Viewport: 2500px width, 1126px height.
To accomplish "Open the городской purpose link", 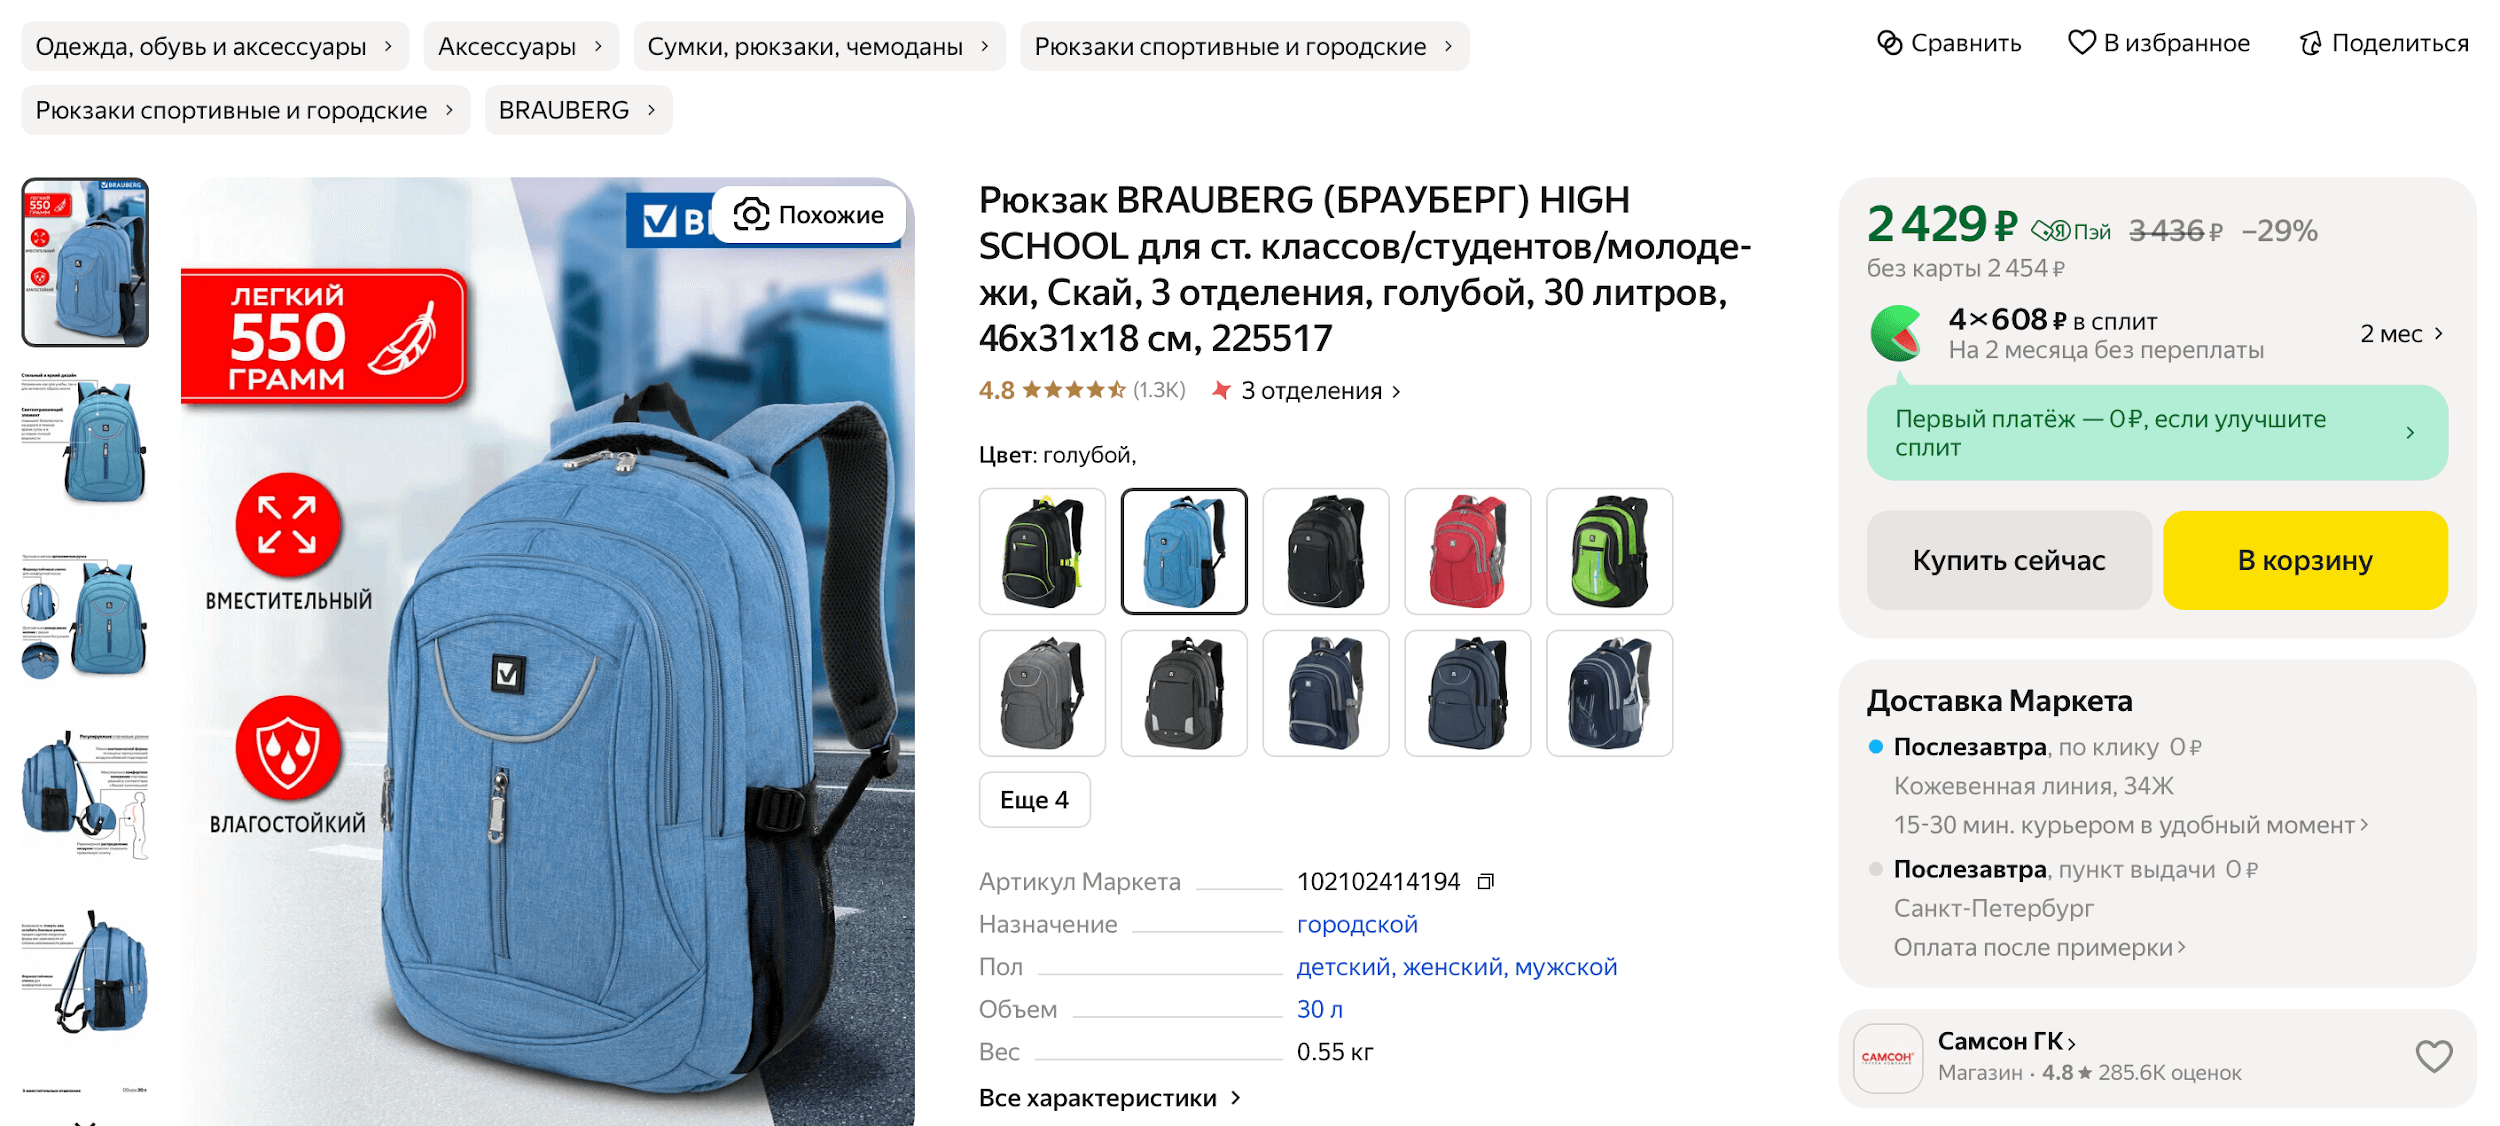I will (1357, 924).
